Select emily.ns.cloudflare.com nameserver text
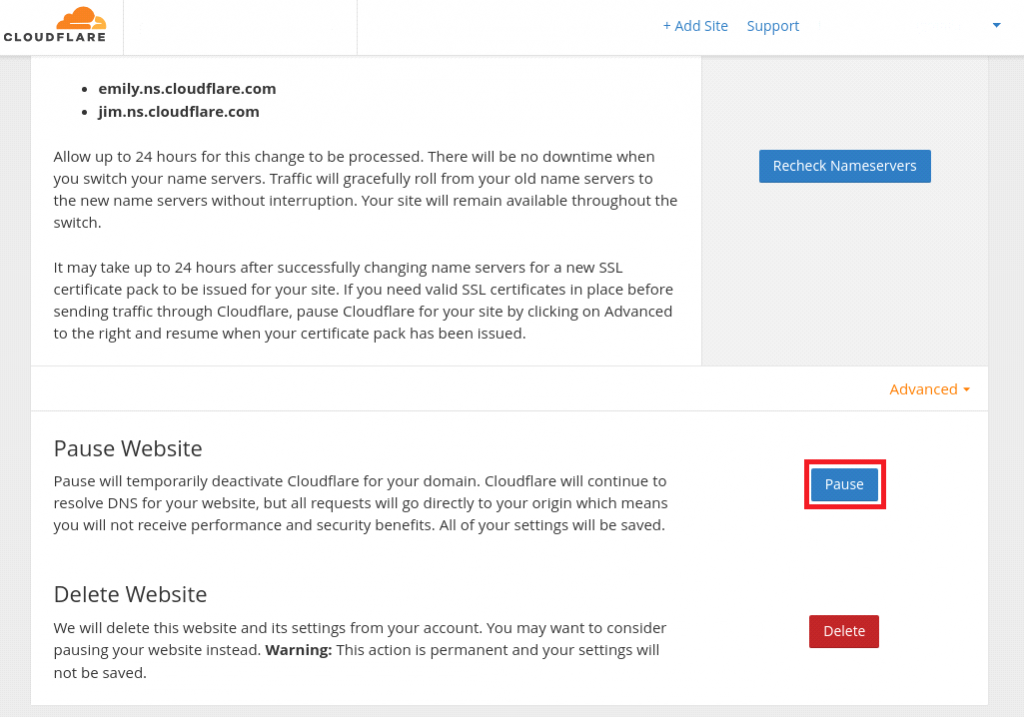The height and width of the screenshot is (717, 1024). coord(187,89)
